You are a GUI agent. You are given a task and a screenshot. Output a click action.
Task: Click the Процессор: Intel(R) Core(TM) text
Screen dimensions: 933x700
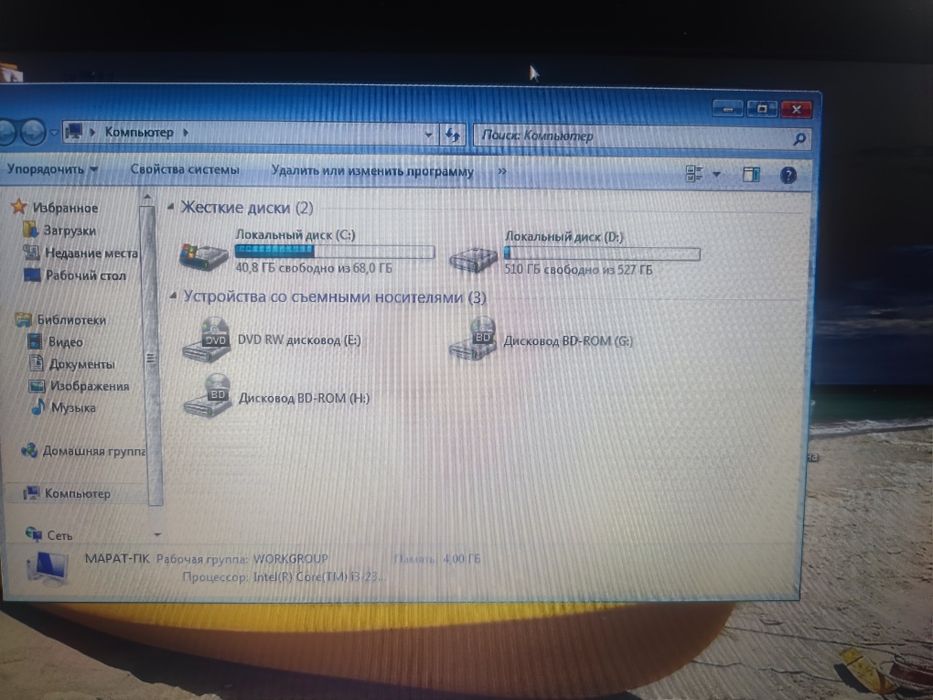[x=284, y=577]
